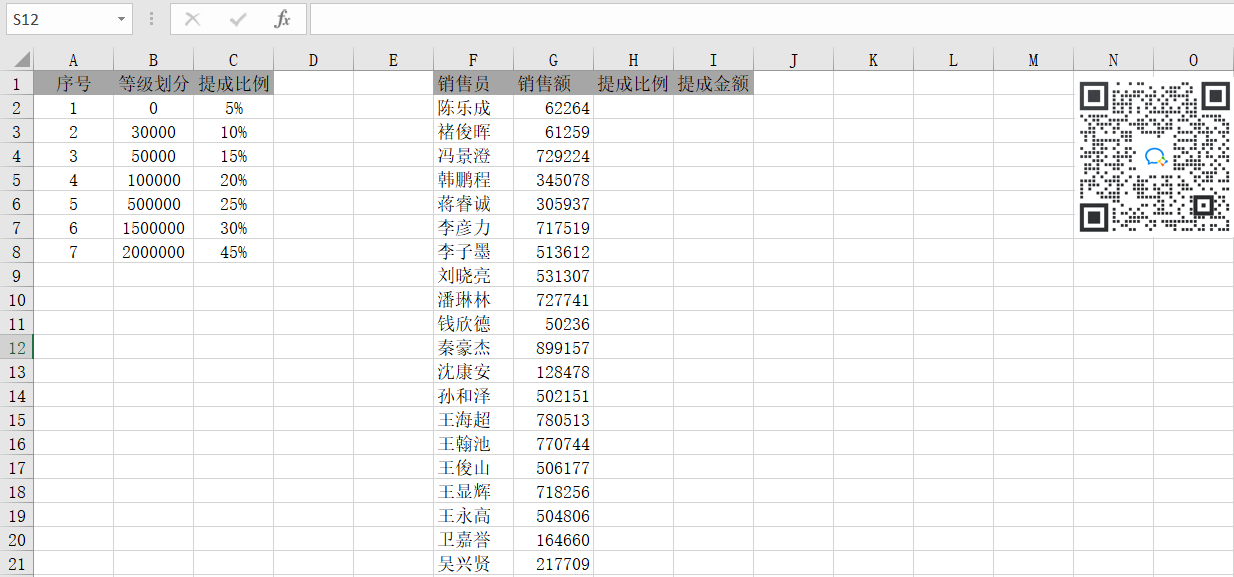Click into the formula bar input area
Screen dimensions: 1234x577
(771, 19)
